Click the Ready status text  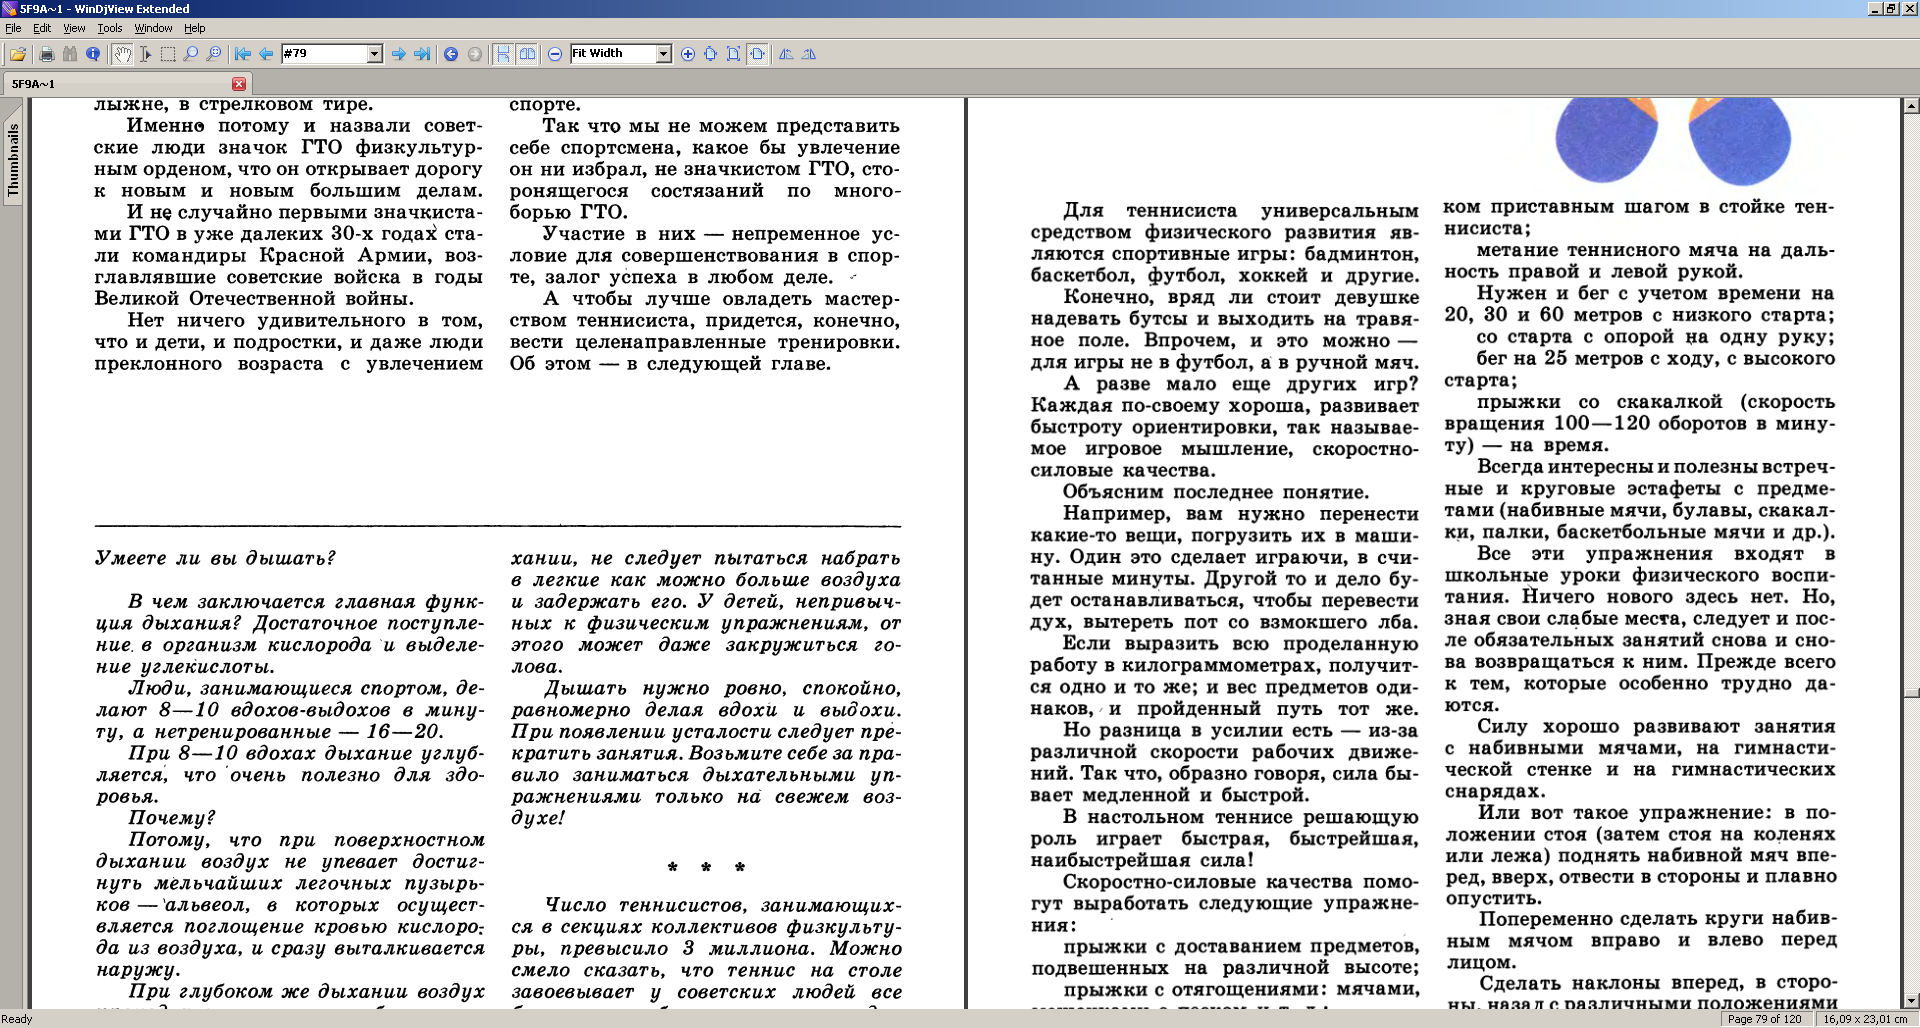pos(17,1019)
